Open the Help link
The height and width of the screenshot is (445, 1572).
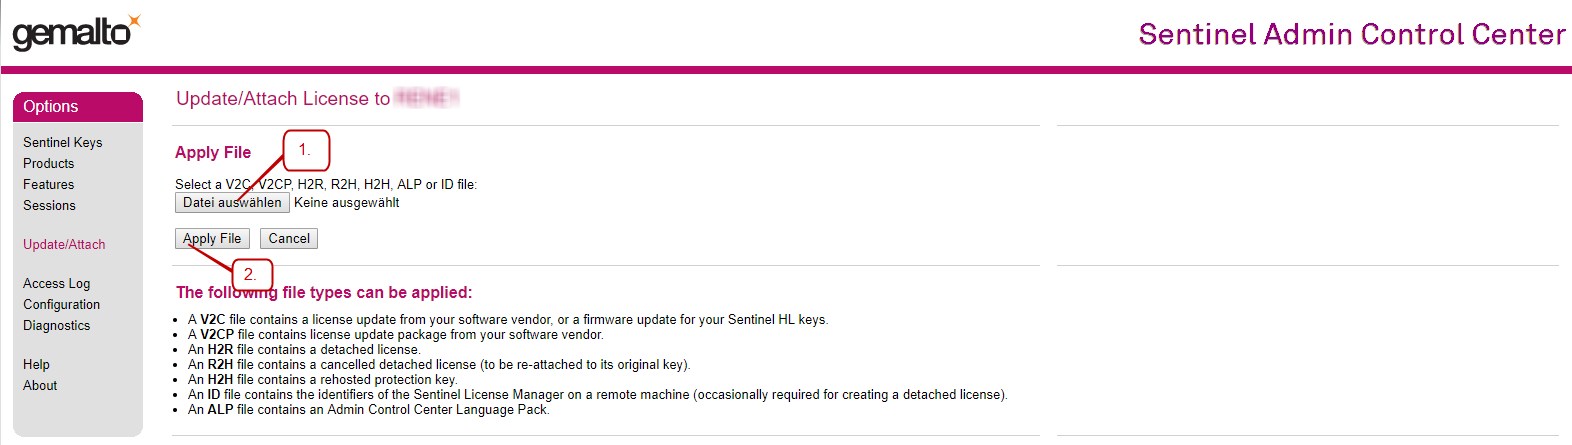pos(37,365)
